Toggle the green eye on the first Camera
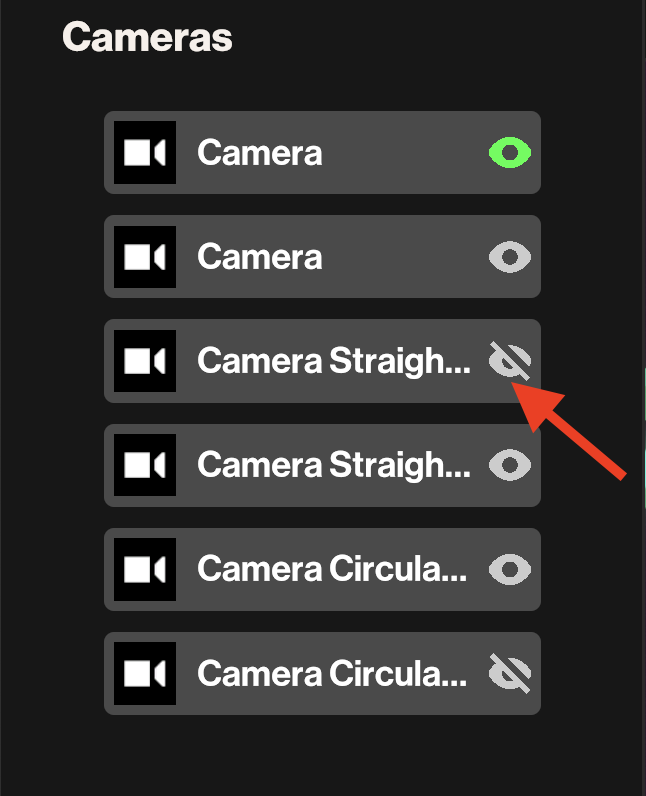The image size is (646, 796). tap(509, 153)
